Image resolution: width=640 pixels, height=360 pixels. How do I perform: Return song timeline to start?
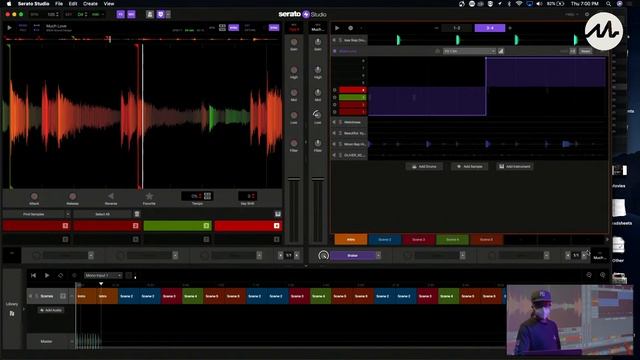[33, 276]
